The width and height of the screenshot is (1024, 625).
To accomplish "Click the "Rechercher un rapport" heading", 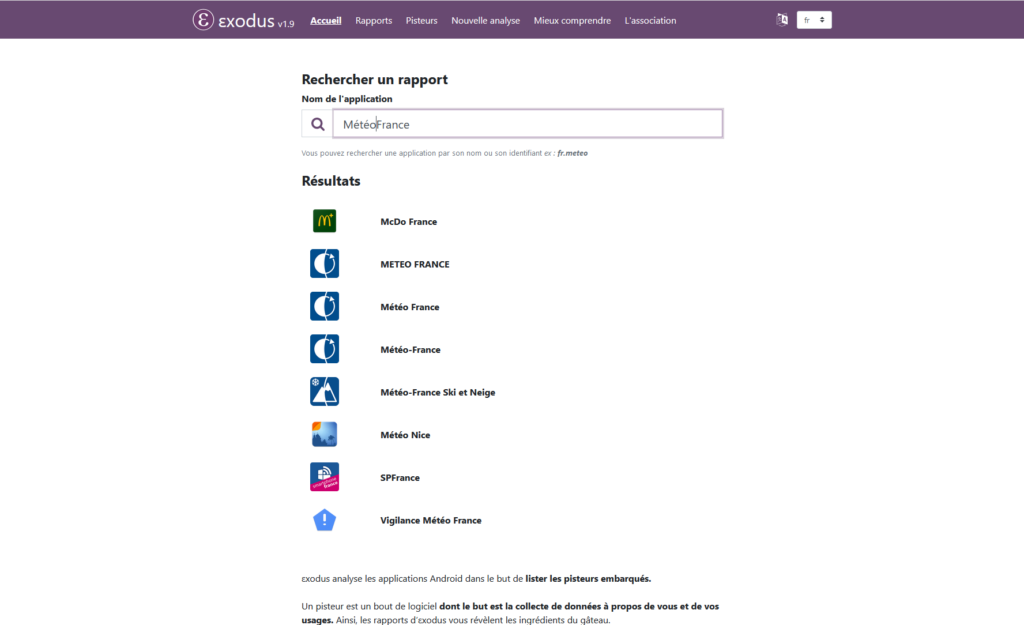I will (x=375, y=79).
